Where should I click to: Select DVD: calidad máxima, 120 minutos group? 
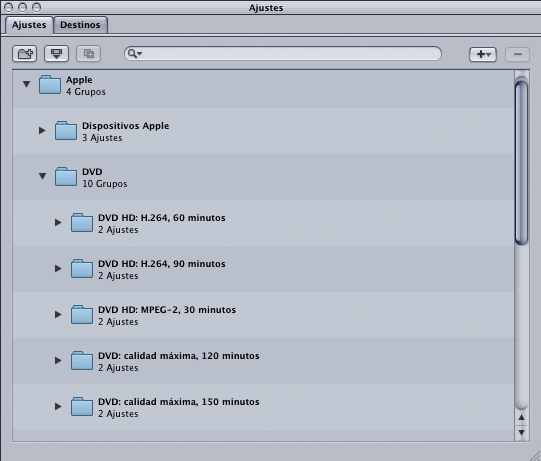point(263,361)
